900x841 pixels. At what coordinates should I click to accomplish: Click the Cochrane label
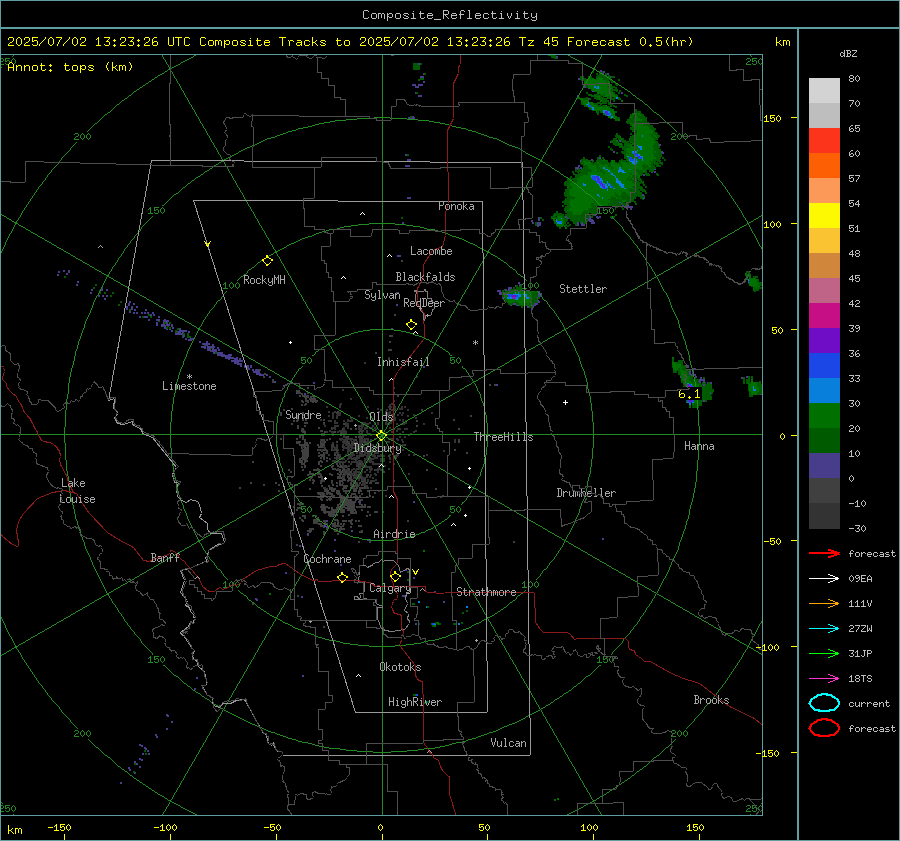(327, 559)
